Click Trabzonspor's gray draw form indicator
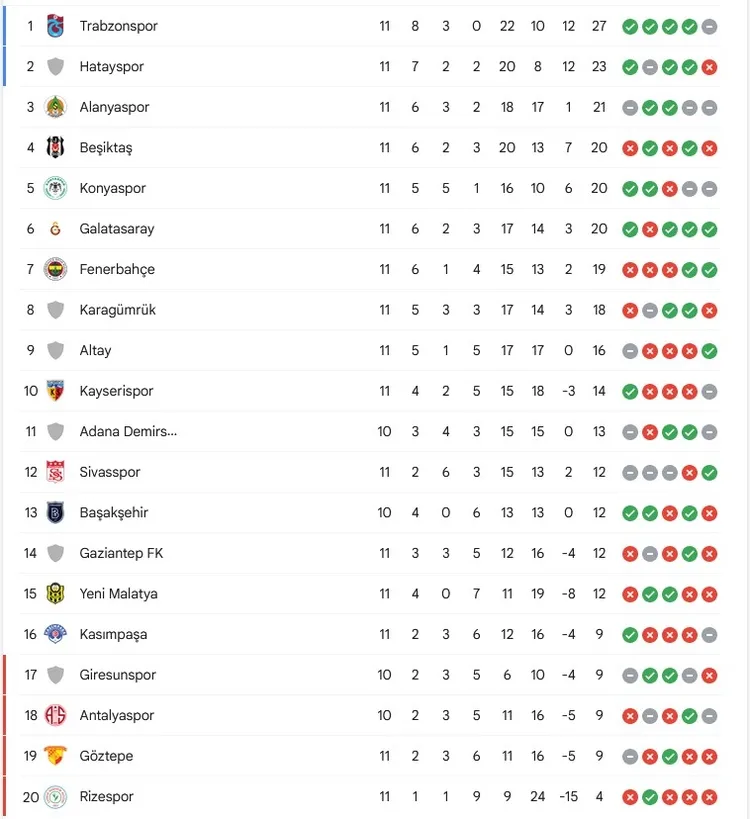The width and height of the screenshot is (750, 819). pos(709,26)
